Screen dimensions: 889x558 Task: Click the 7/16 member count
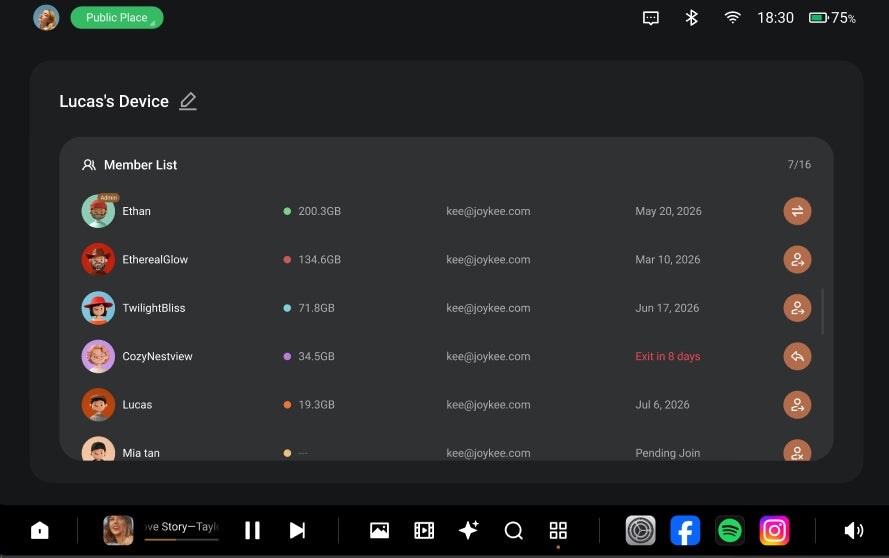799,164
